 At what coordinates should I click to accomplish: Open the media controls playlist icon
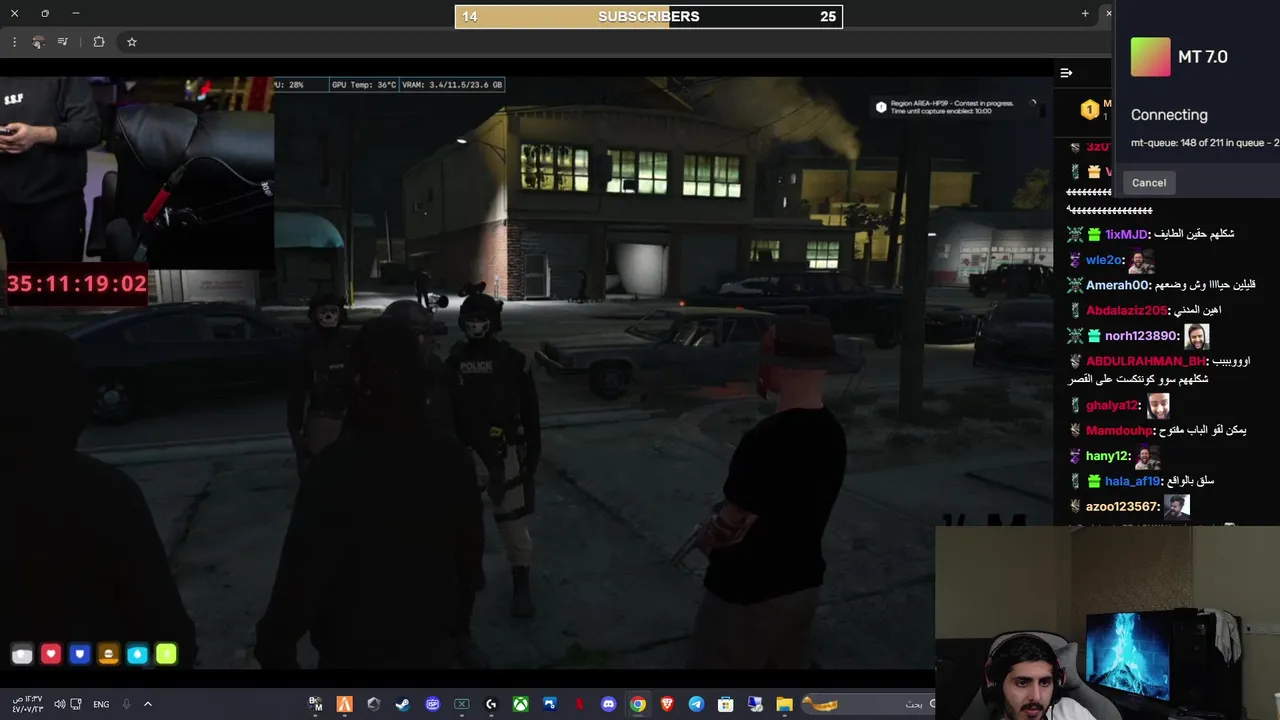pyautogui.click(x=63, y=42)
